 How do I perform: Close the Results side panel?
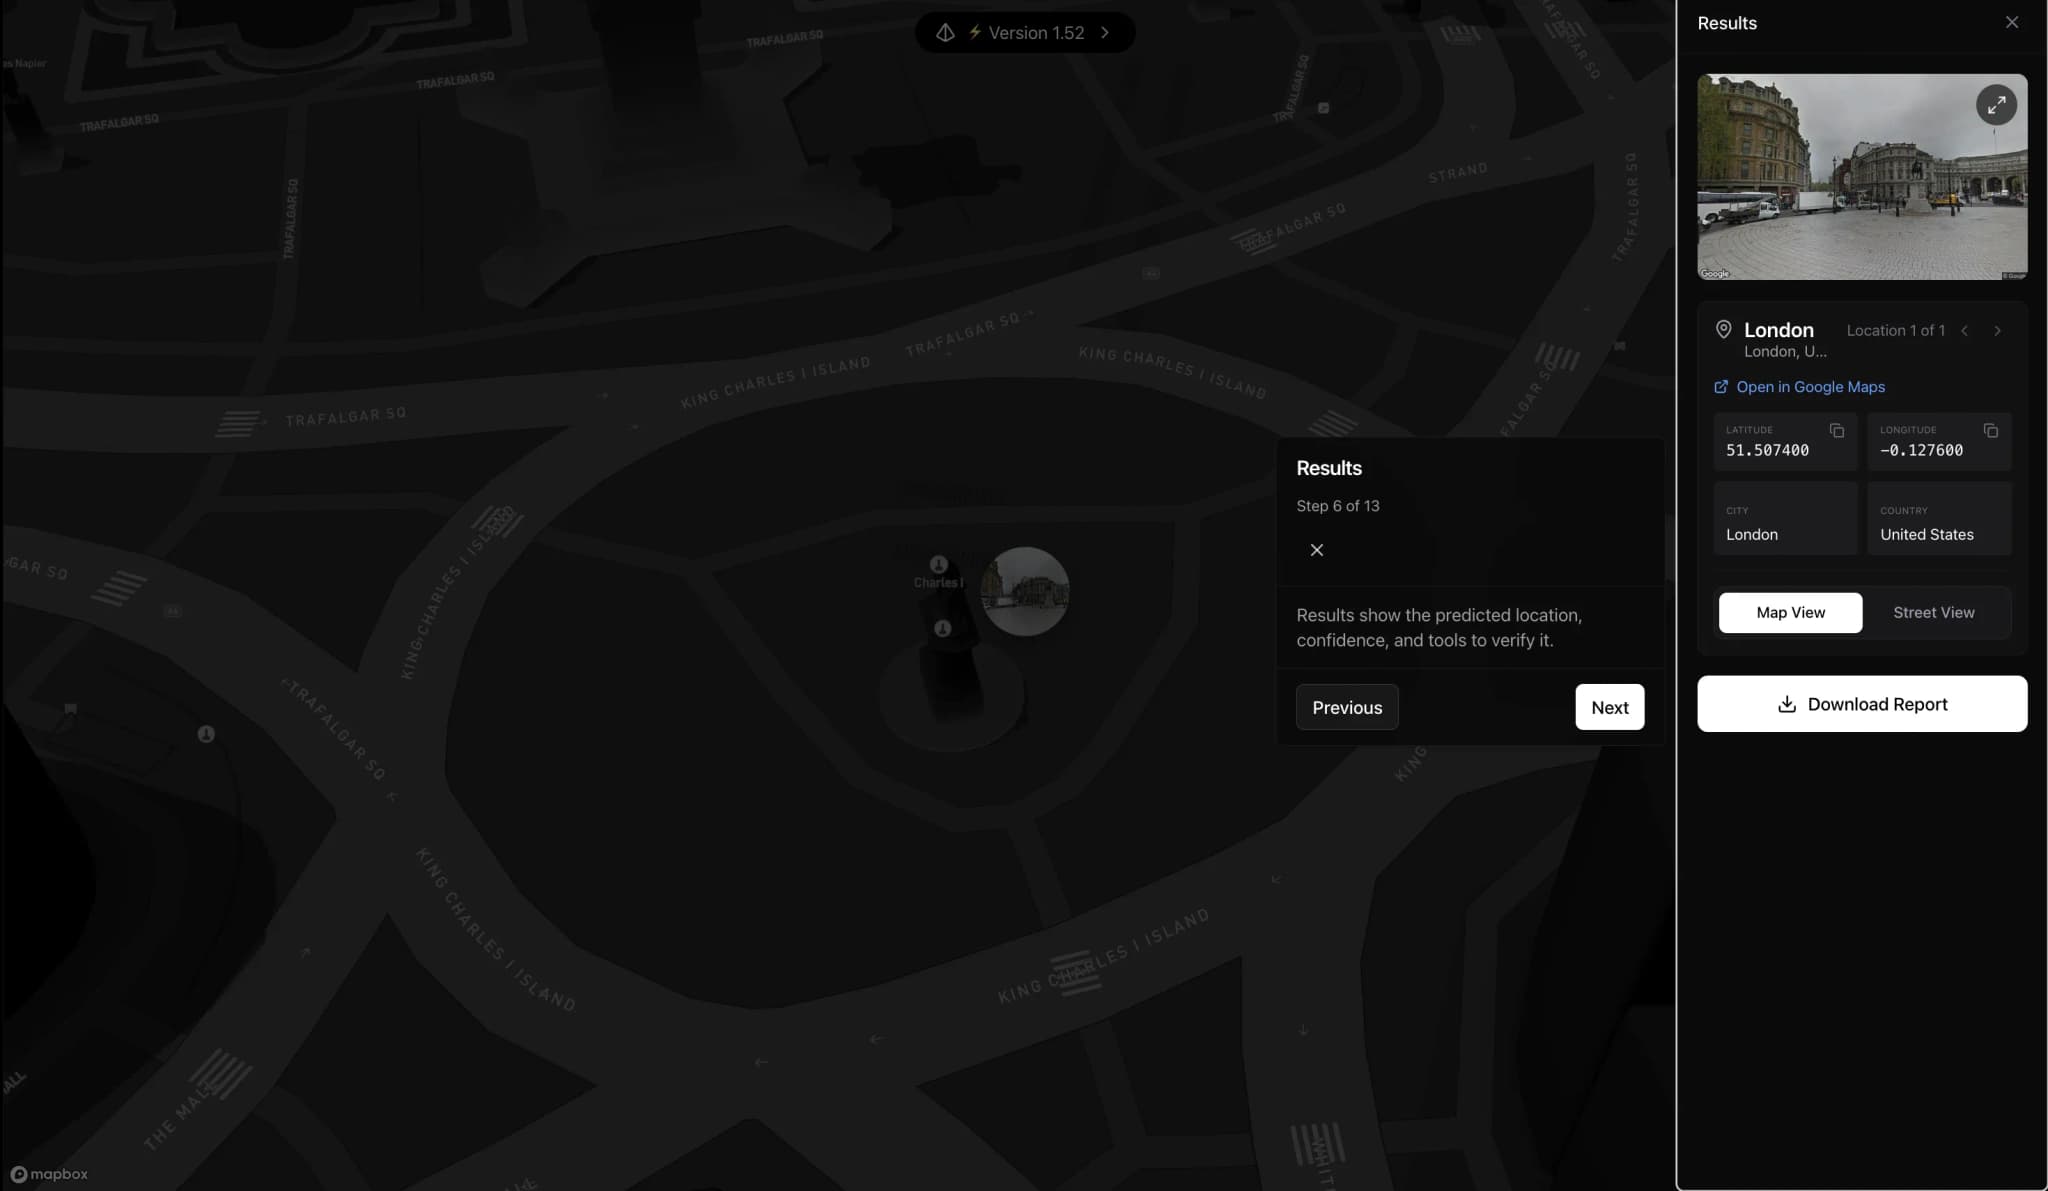point(2011,21)
